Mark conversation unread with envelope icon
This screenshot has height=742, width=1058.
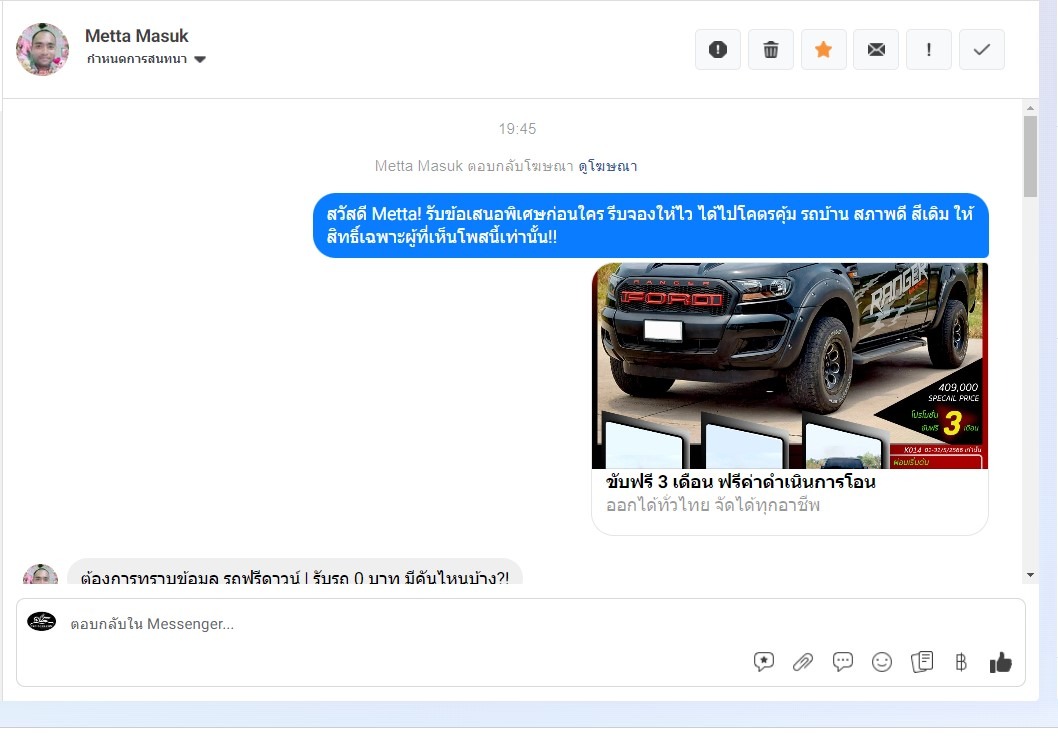[x=876, y=49]
